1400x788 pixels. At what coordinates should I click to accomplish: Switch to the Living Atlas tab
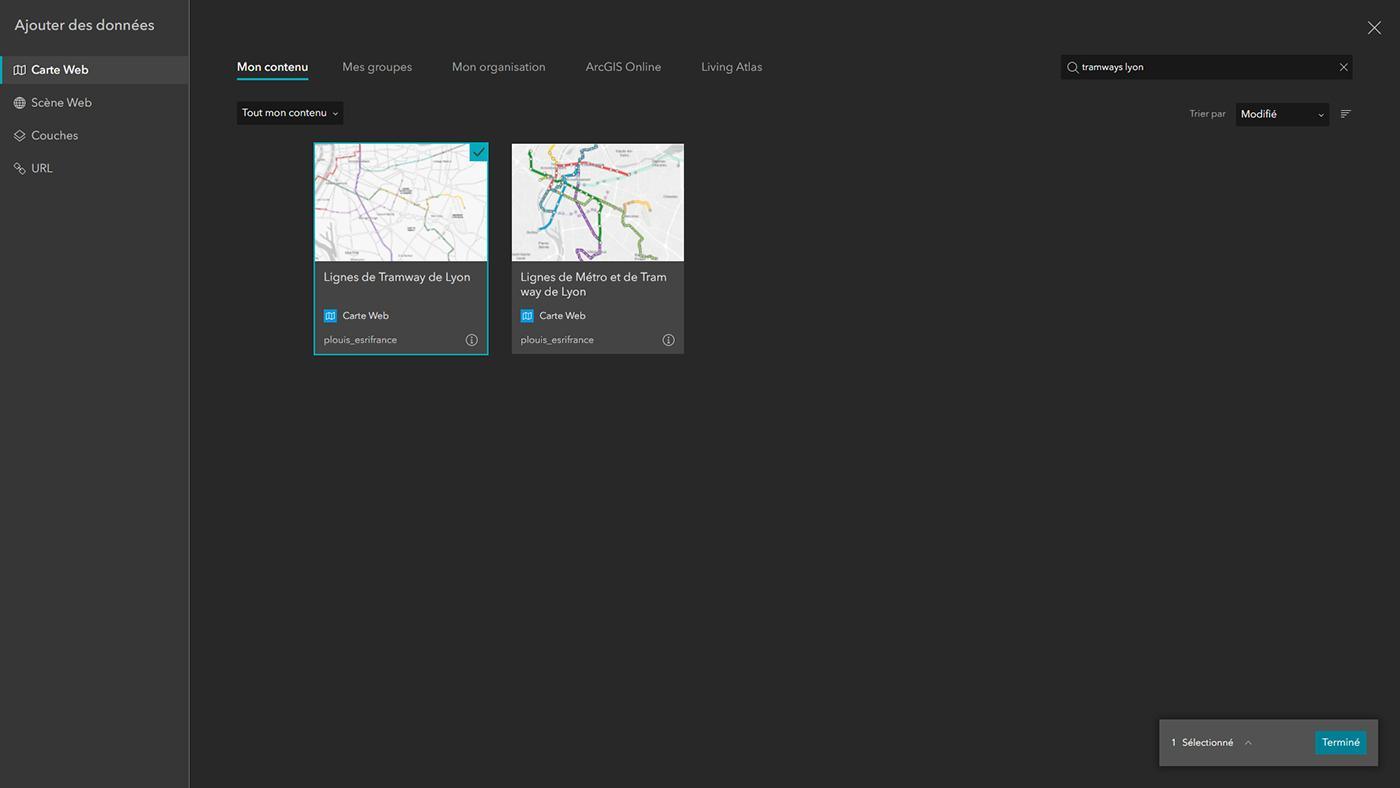[731, 67]
